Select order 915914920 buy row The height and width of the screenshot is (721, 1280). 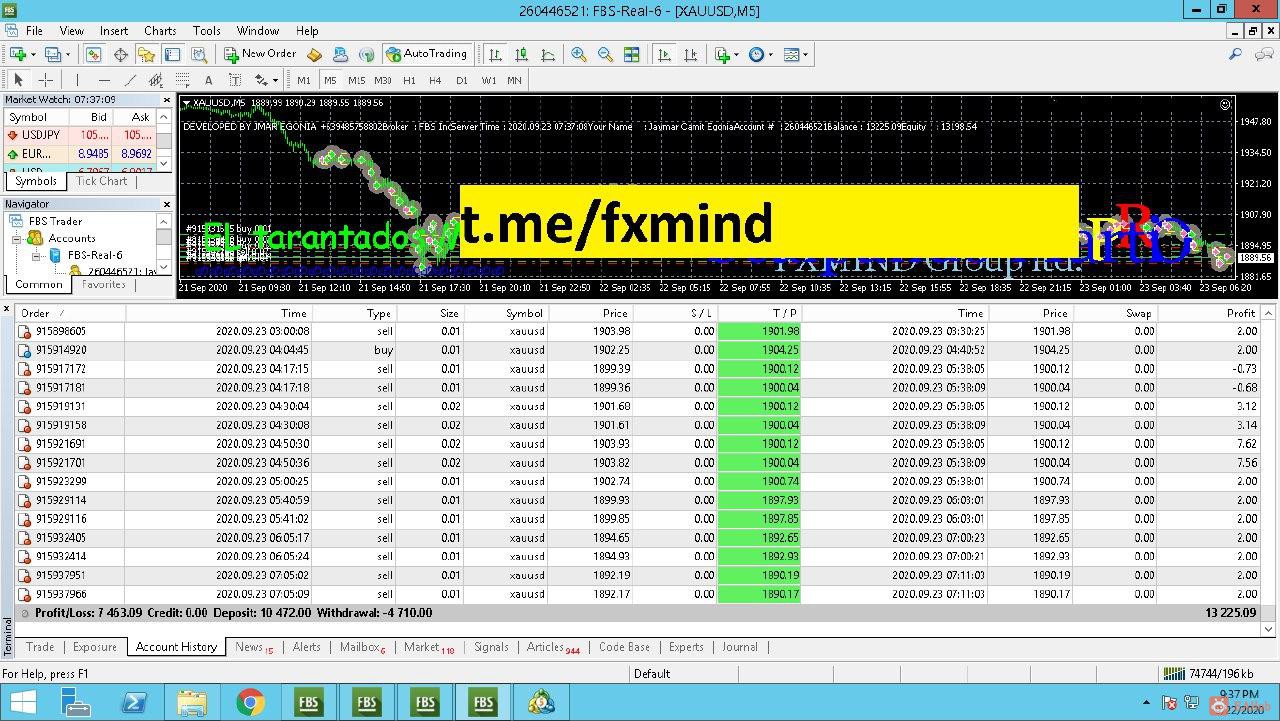coord(639,350)
